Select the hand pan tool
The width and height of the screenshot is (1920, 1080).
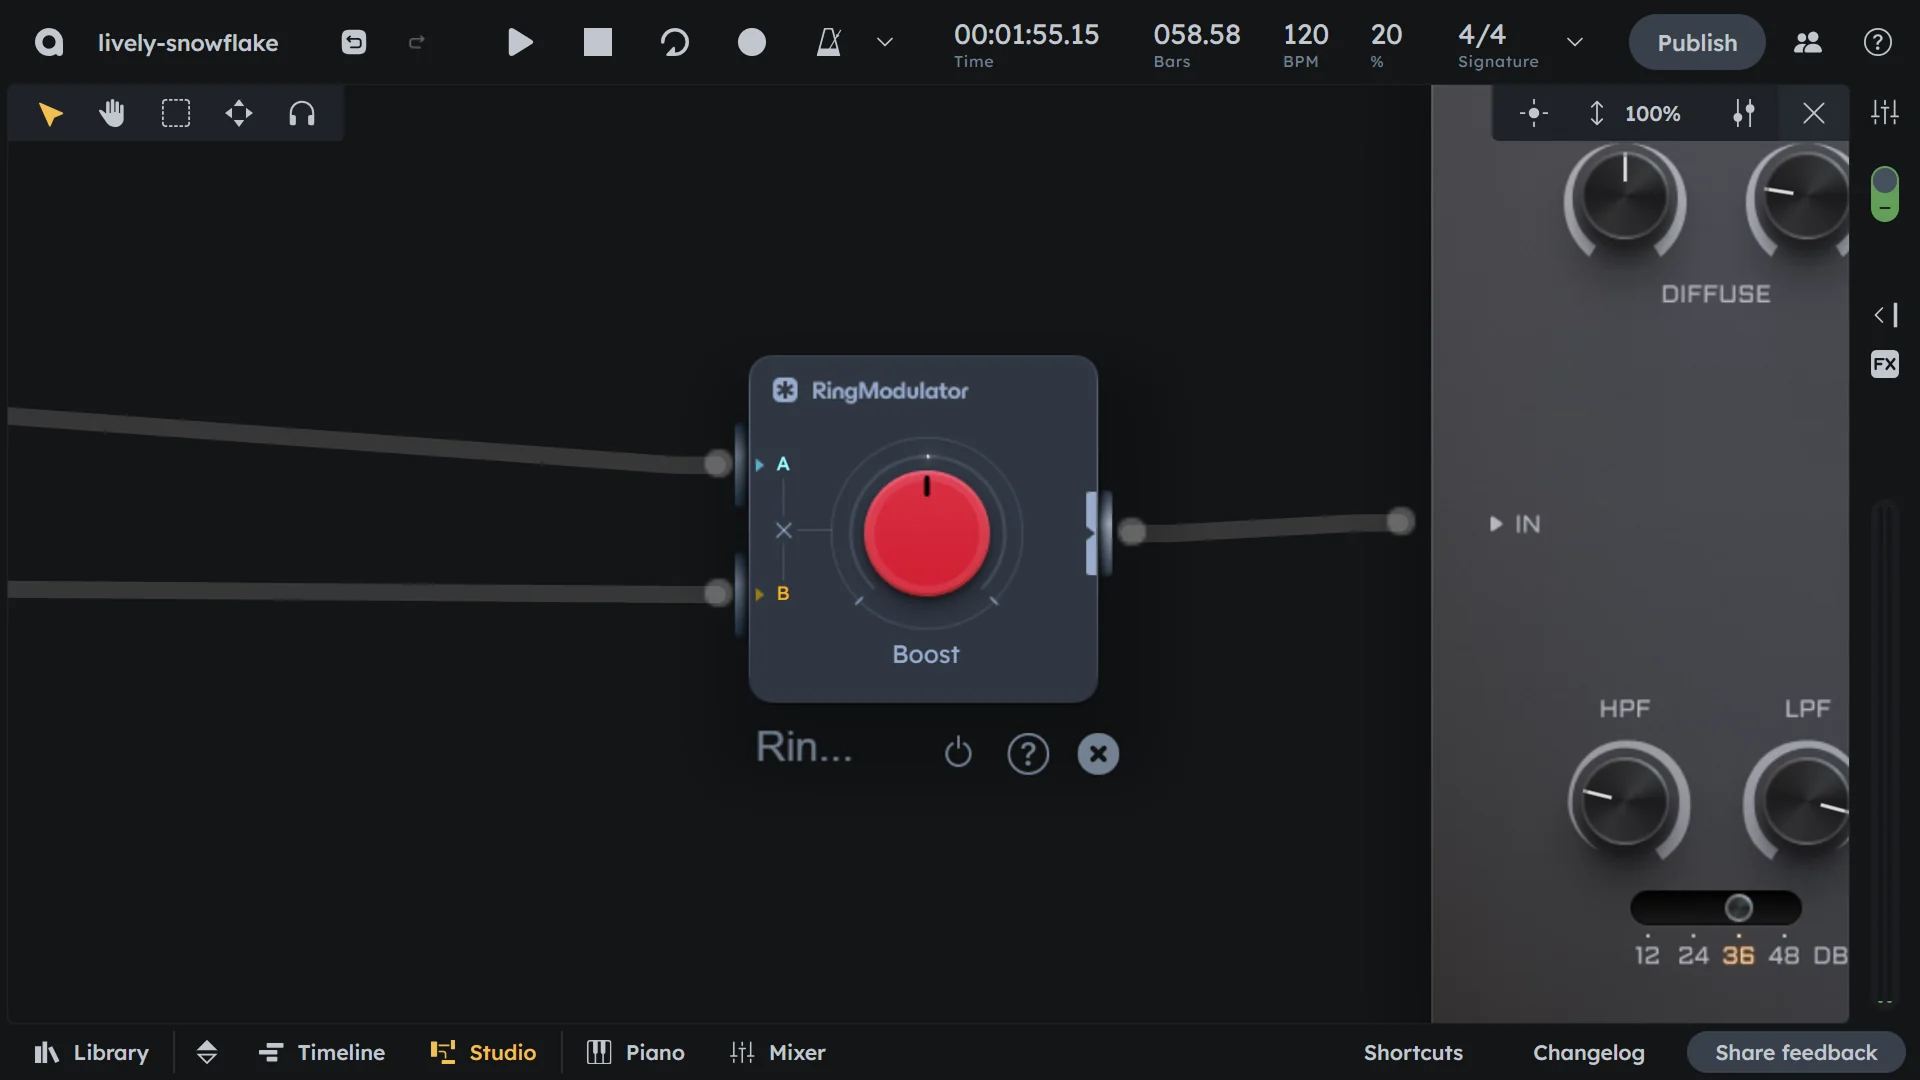(x=112, y=113)
